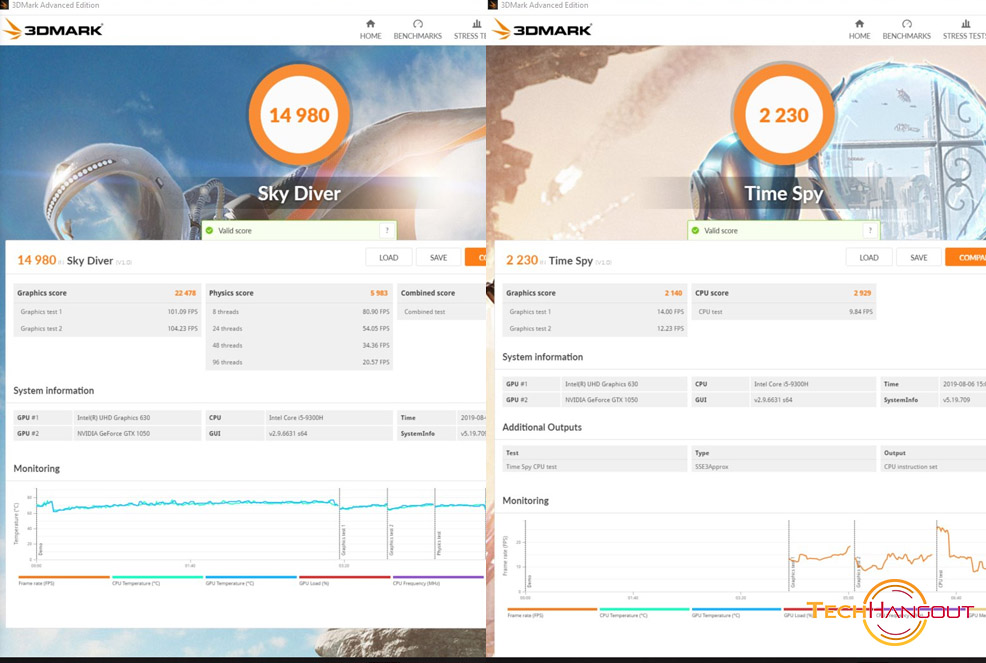986x663 pixels.
Task: Toggle Frame rate (FPS) legend in Time Spy monitoring
Action: (551, 613)
